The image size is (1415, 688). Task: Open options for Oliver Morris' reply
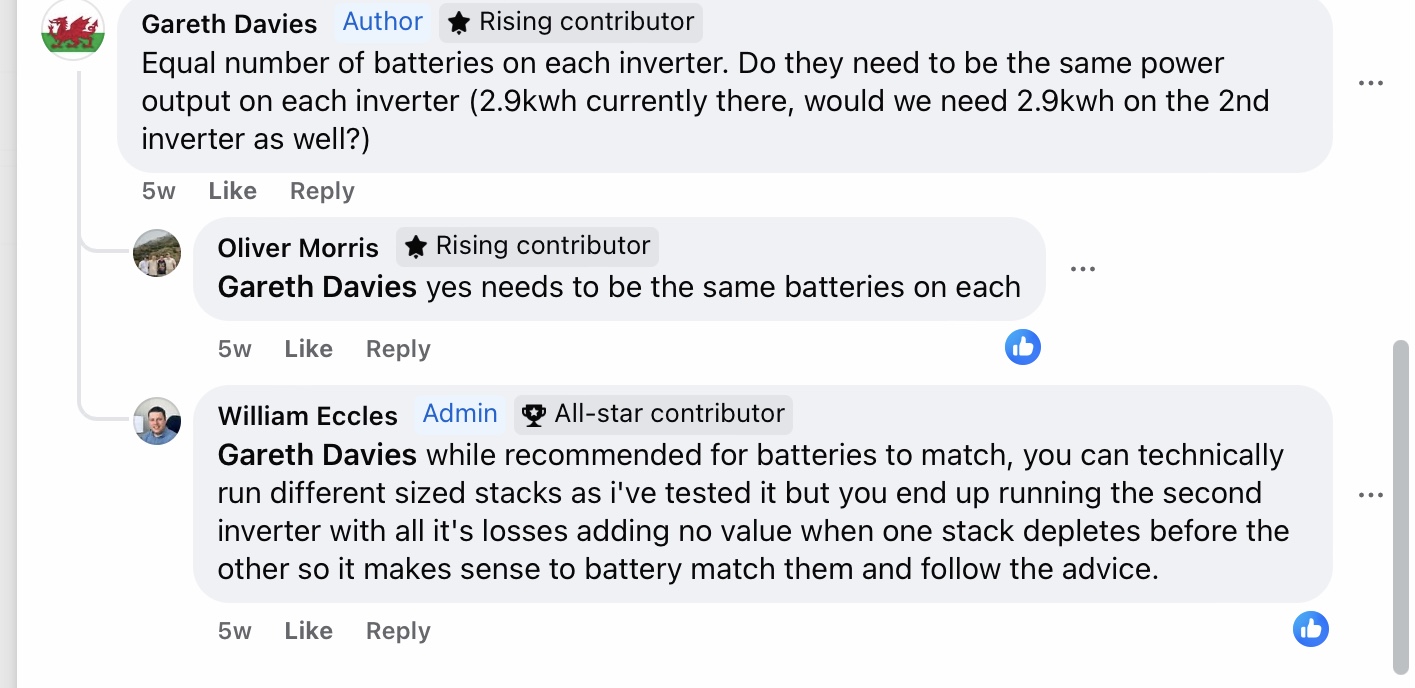pos(1082,269)
